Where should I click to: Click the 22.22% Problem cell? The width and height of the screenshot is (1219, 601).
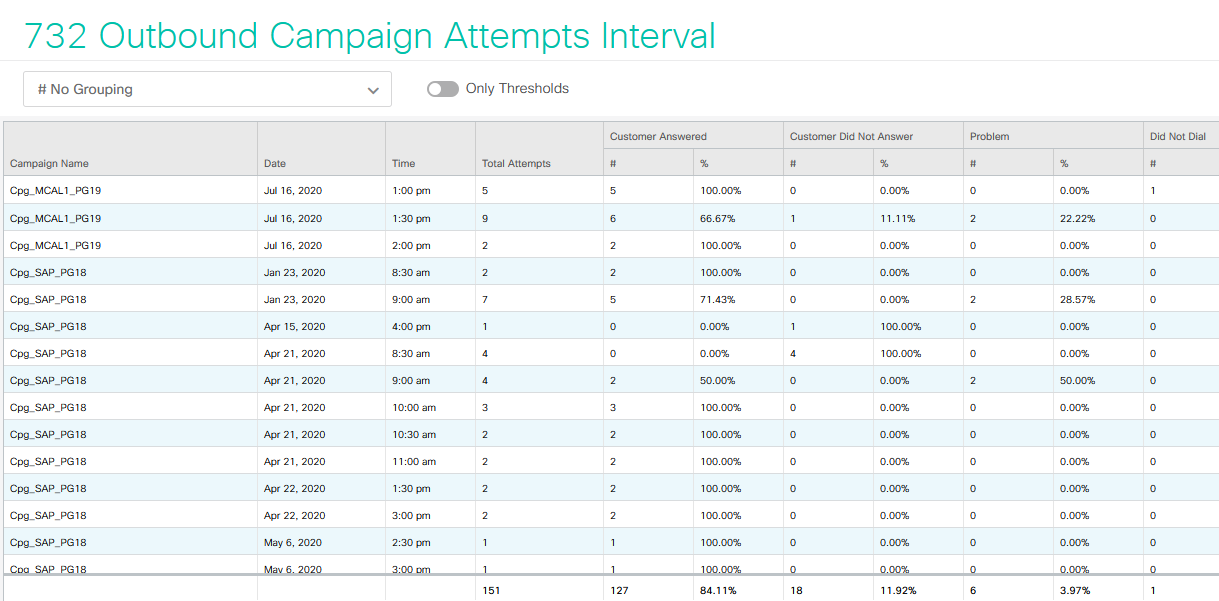tap(1077, 218)
